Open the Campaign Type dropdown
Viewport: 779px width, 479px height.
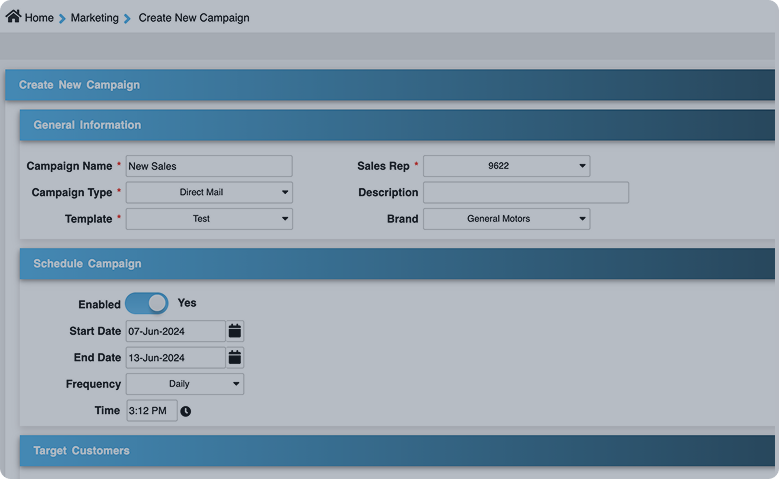(x=209, y=192)
